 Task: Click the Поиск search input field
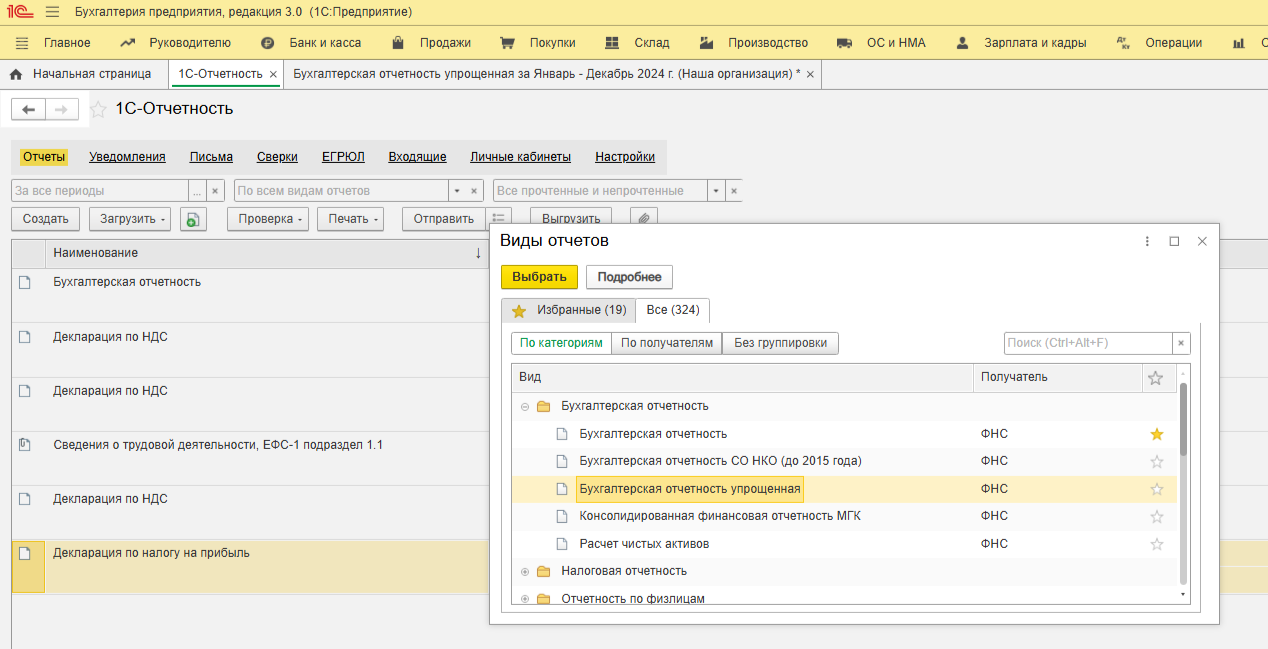click(x=1086, y=343)
